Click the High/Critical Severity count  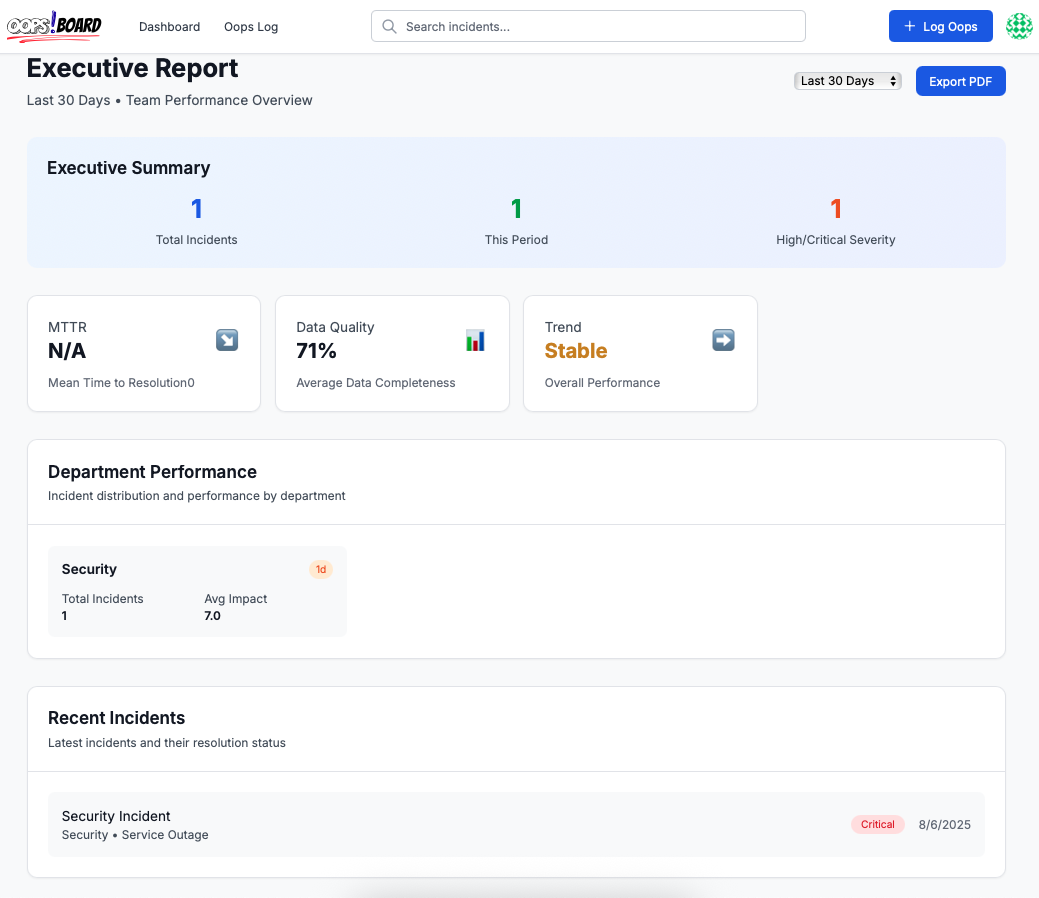click(836, 209)
